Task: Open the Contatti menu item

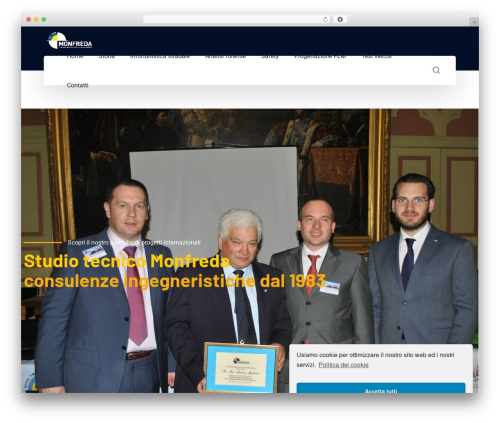Action: click(77, 85)
